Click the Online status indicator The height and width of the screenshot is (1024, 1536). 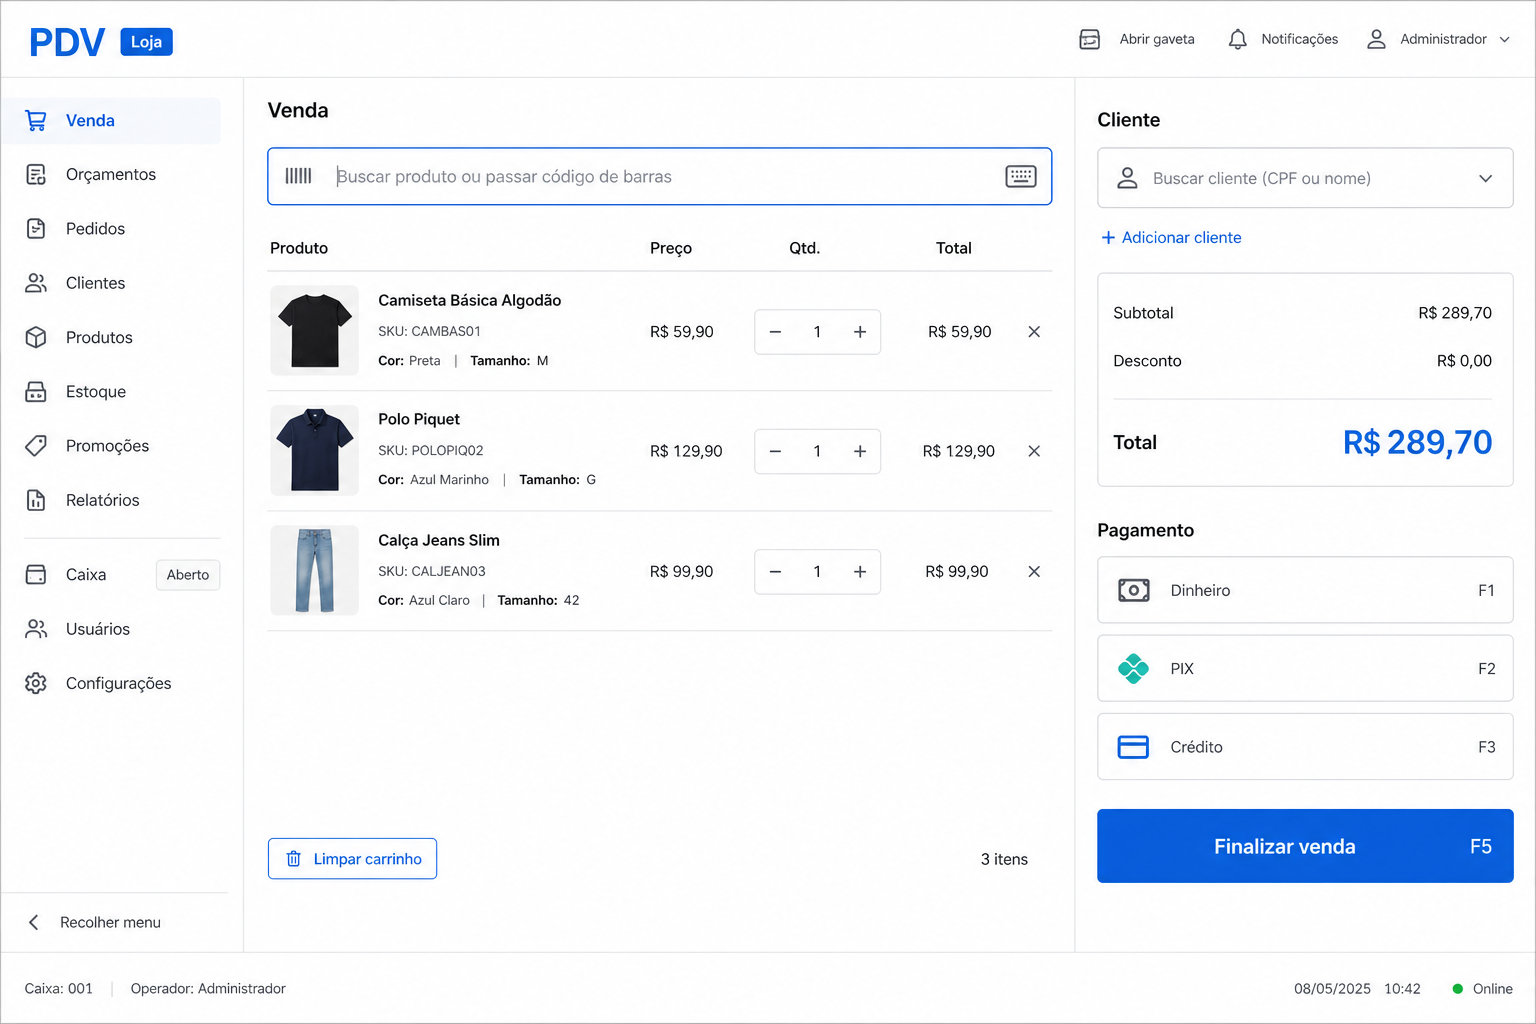(1482, 989)
